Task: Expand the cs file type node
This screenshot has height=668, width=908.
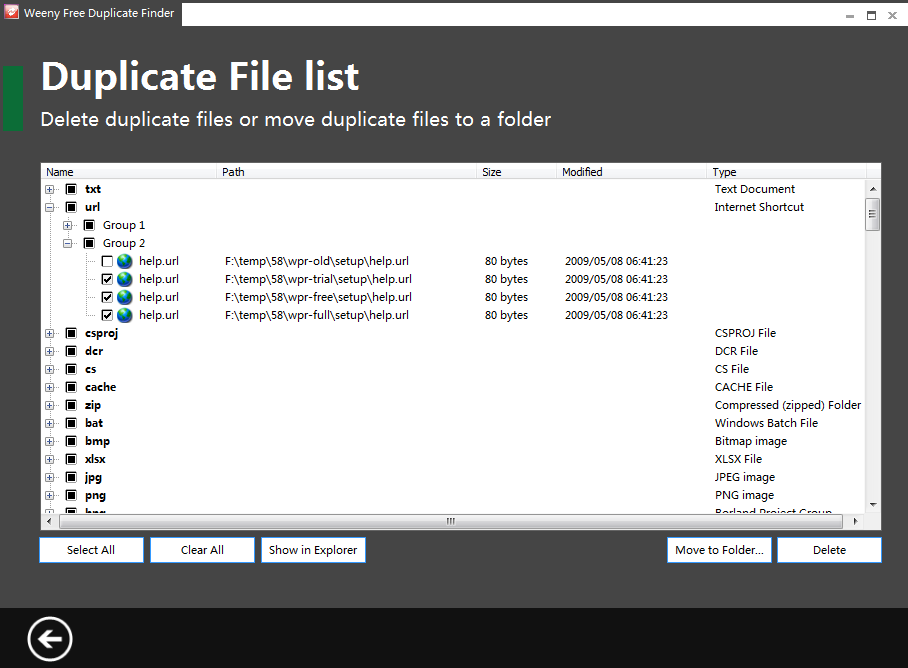Action: [50, 369]
